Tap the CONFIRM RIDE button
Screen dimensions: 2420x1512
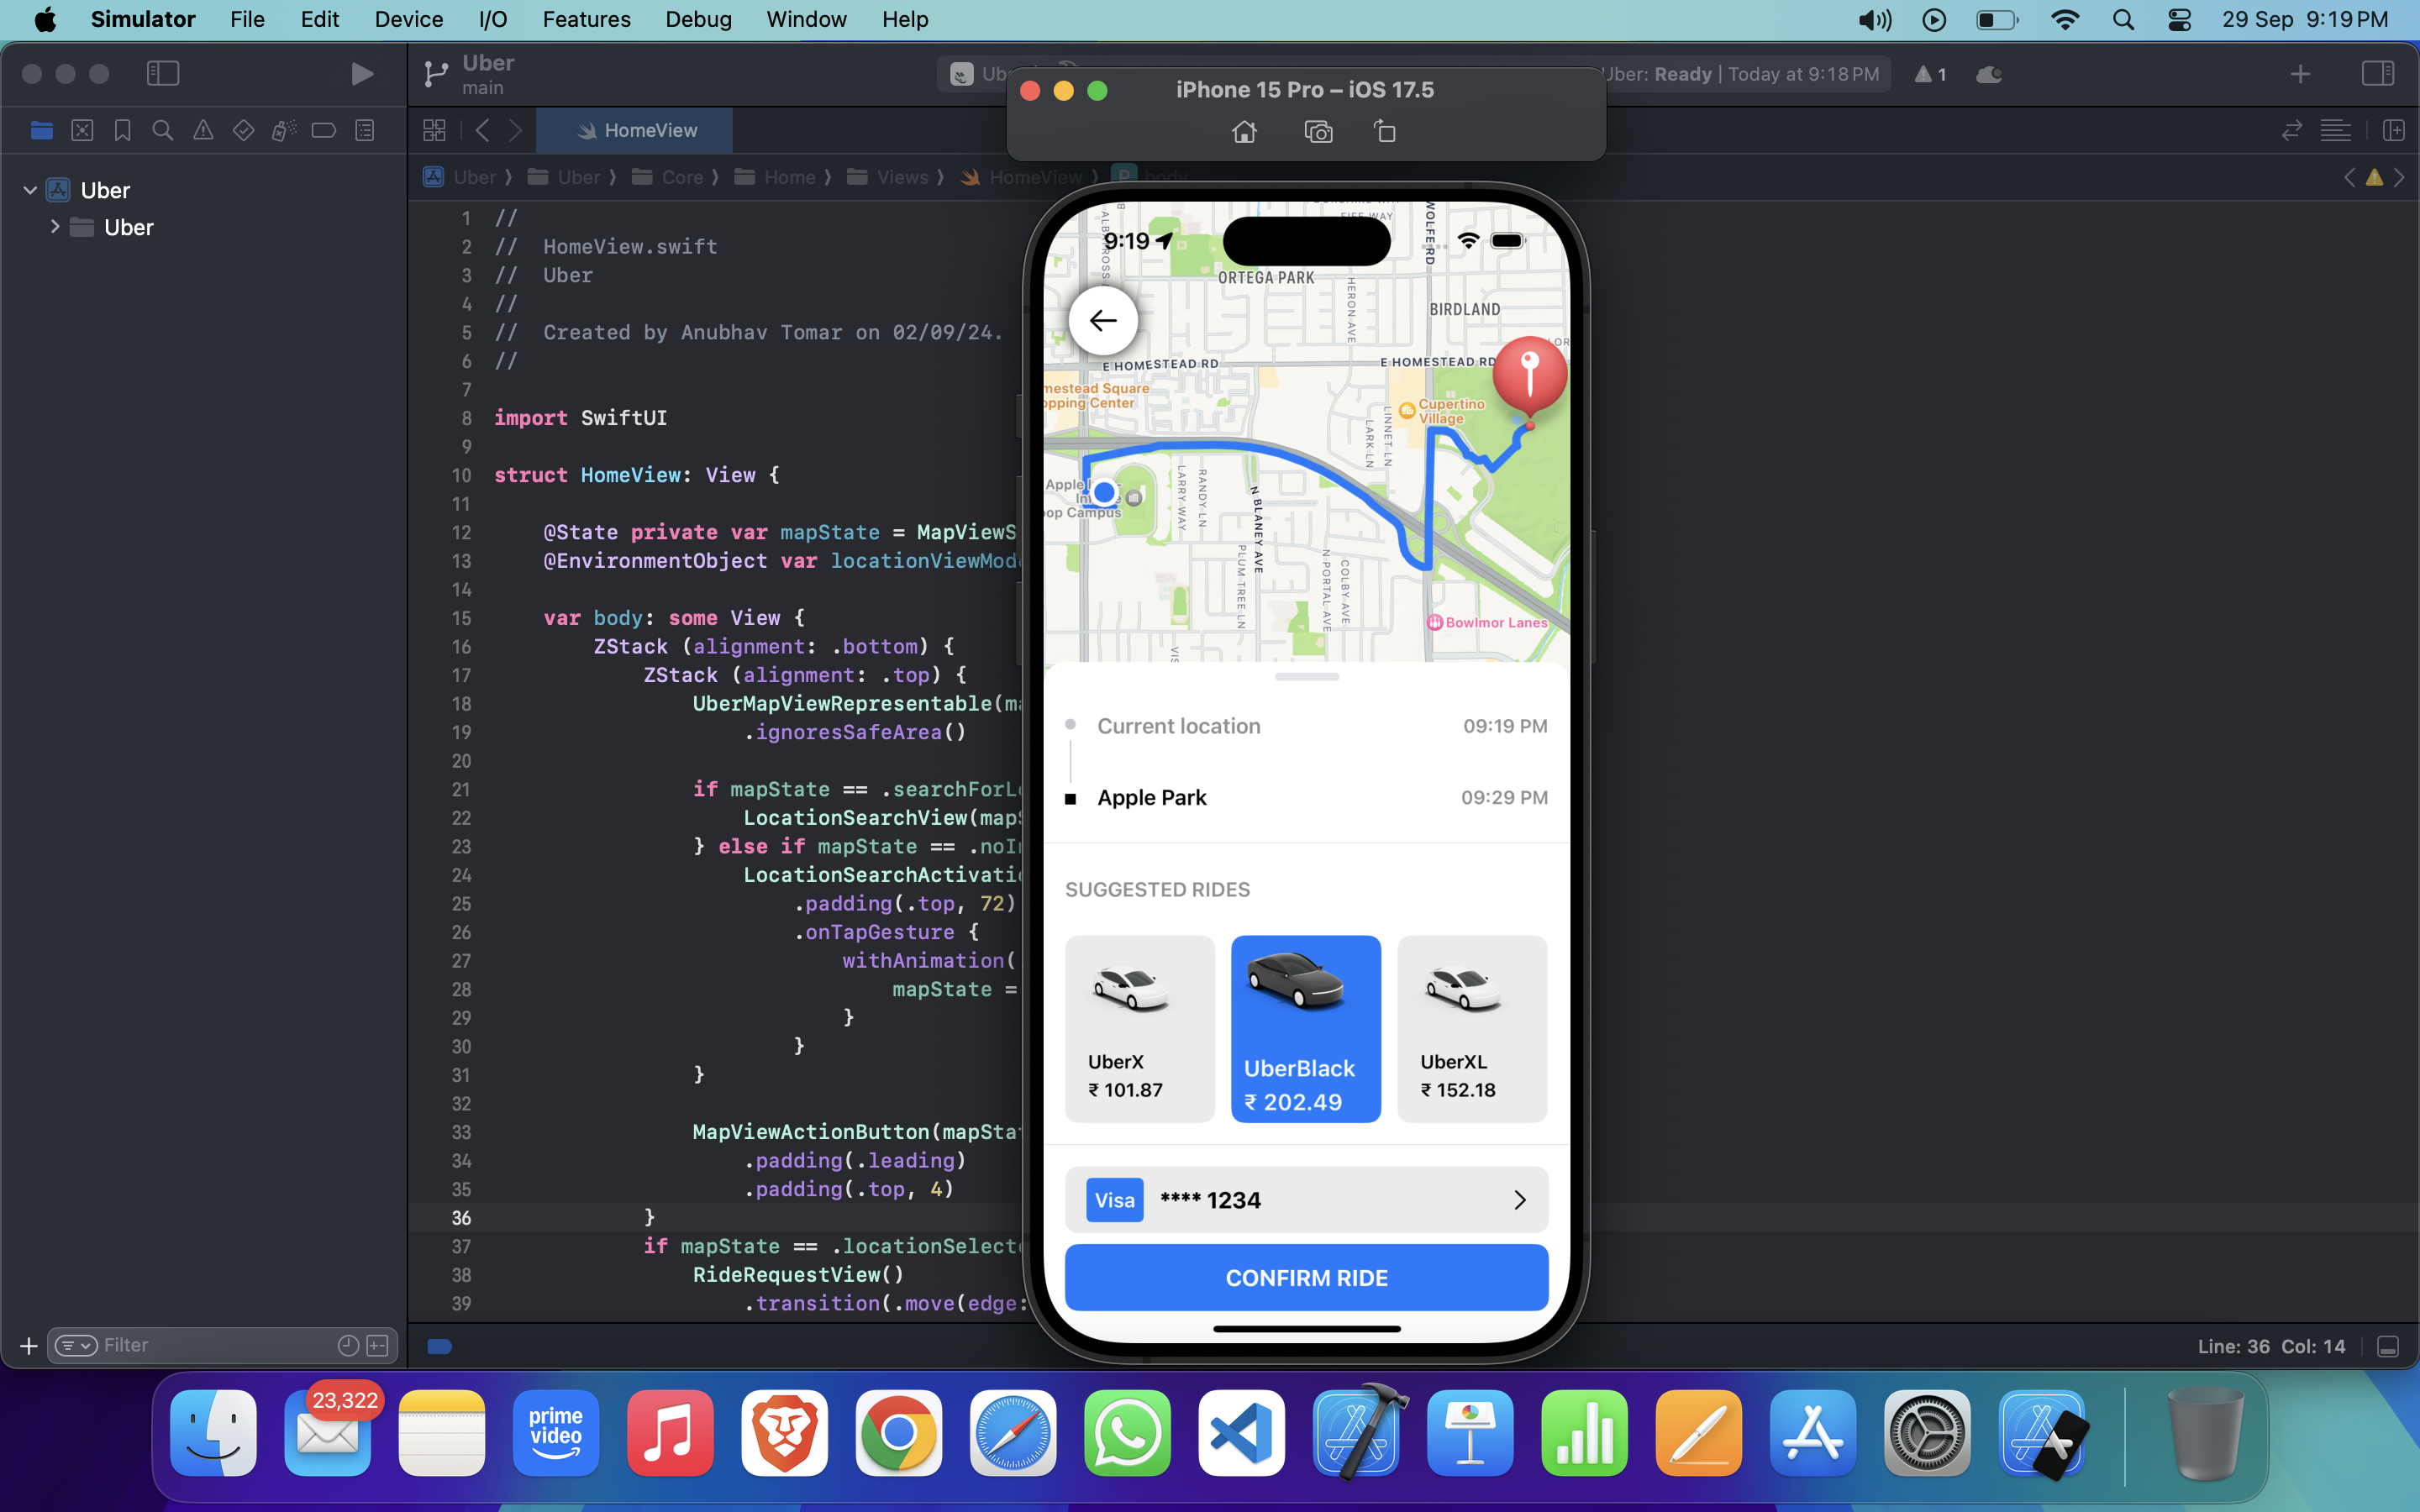tap(1306, 1278)
